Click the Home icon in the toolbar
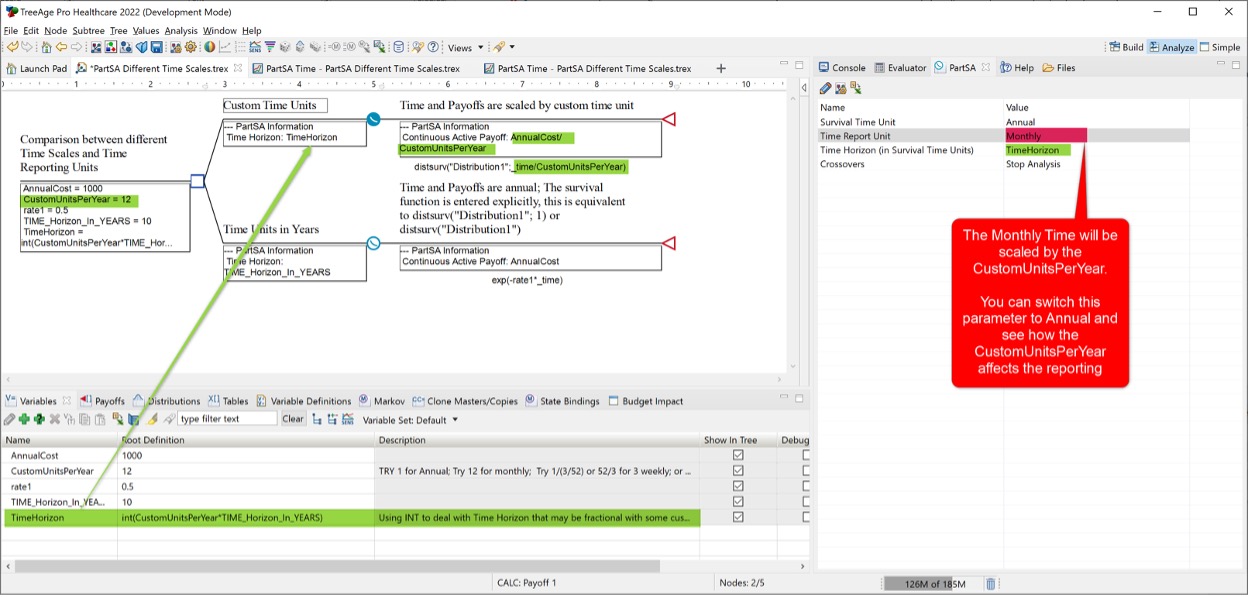 pos(46,47)
